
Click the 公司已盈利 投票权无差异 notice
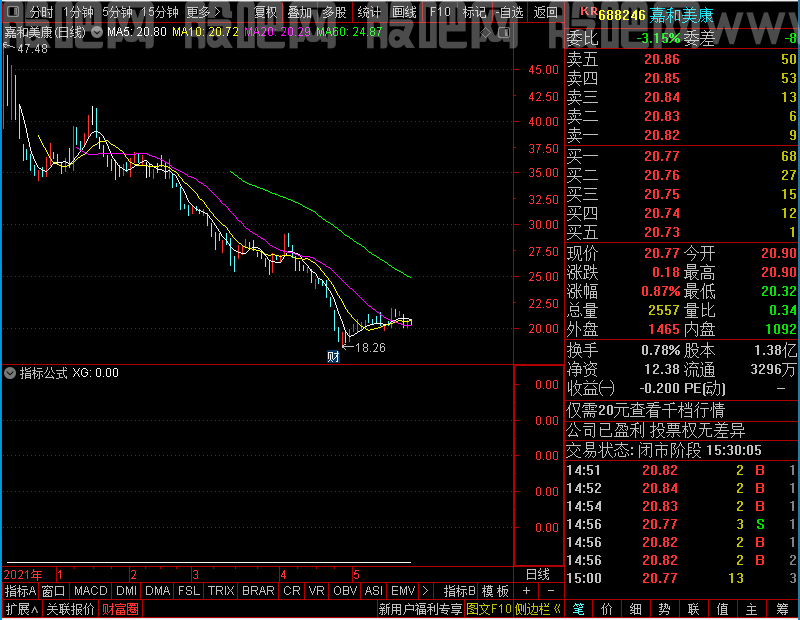[656, 431]
